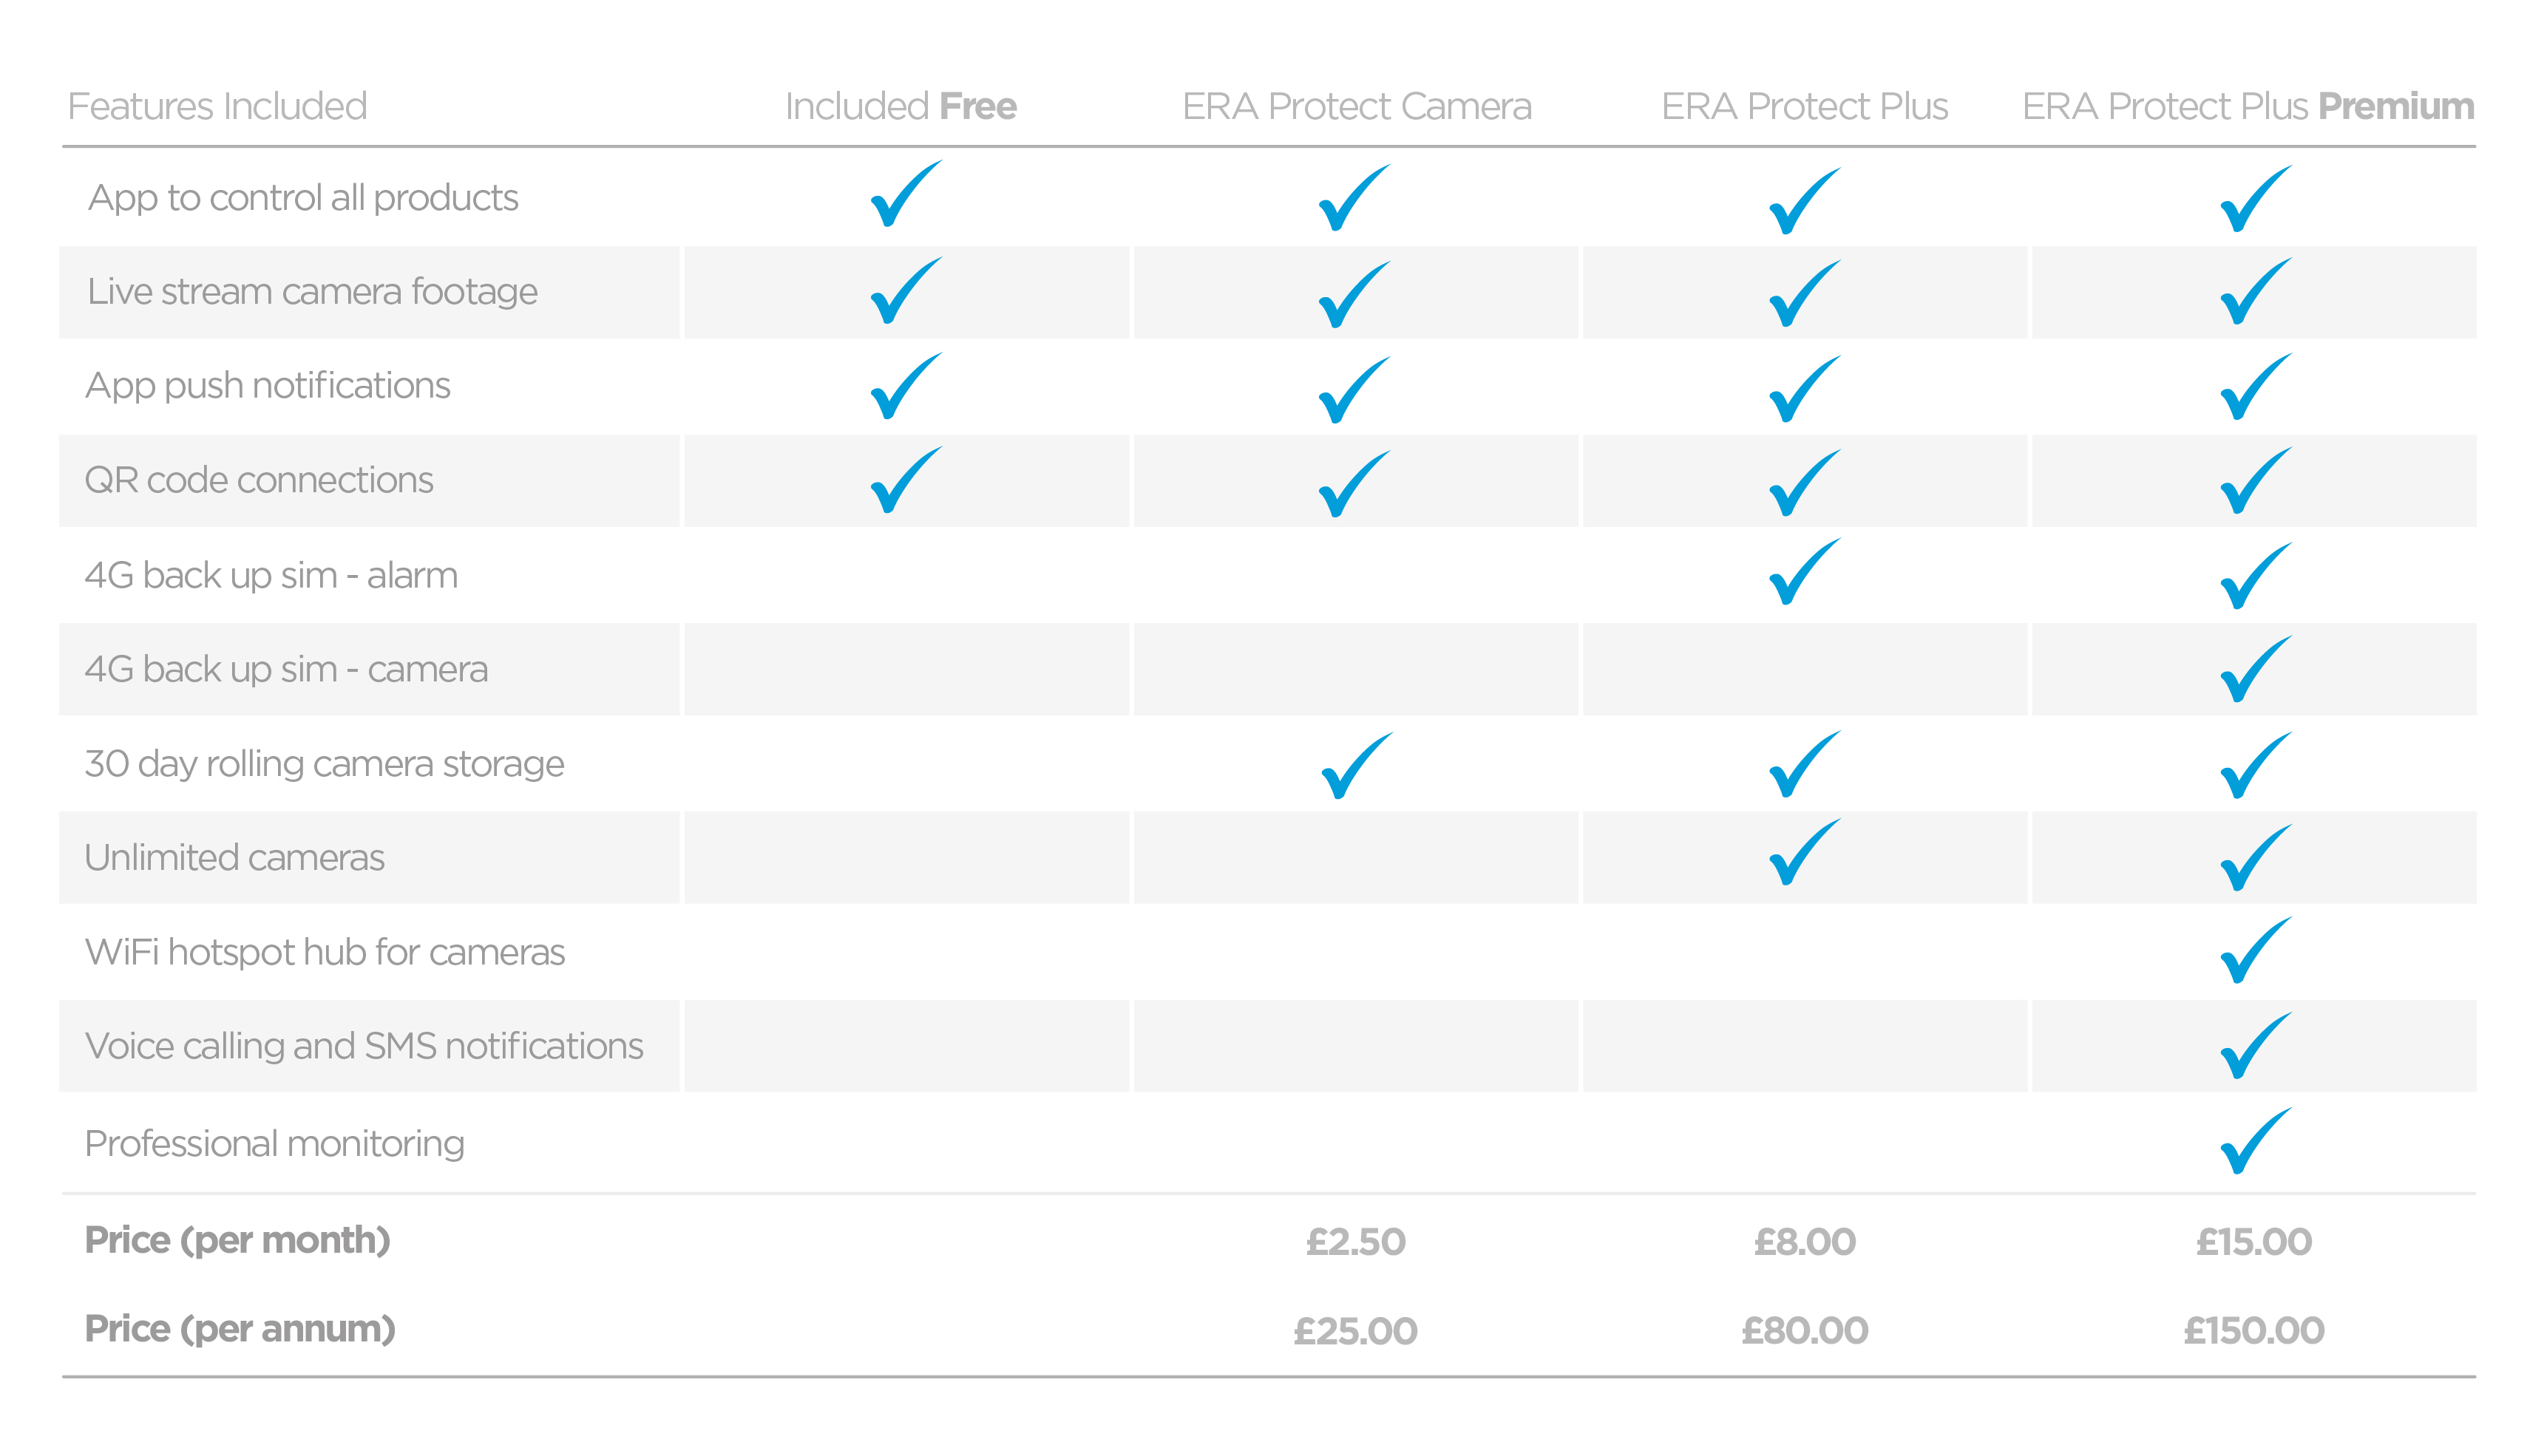Image resolution: width=2530 pixels, height=1456 pixels.
Task: Click the £150.00 annual price
Action: pyautogui.click(x=2253, y=1331)
